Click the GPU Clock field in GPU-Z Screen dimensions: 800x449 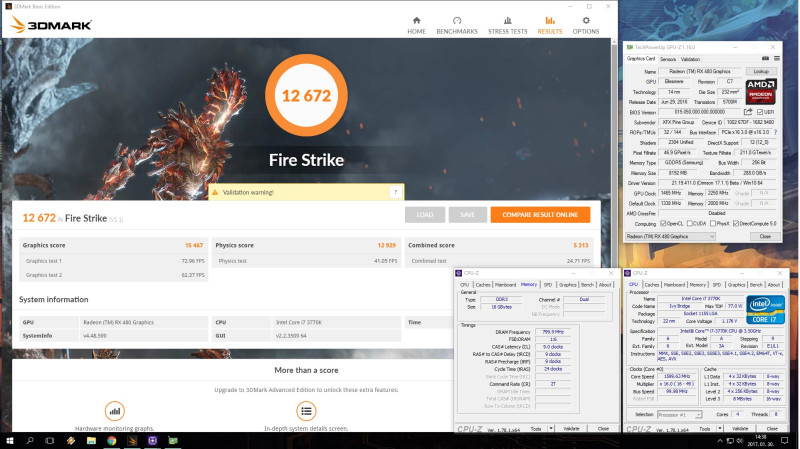click(x=671, y=193)
